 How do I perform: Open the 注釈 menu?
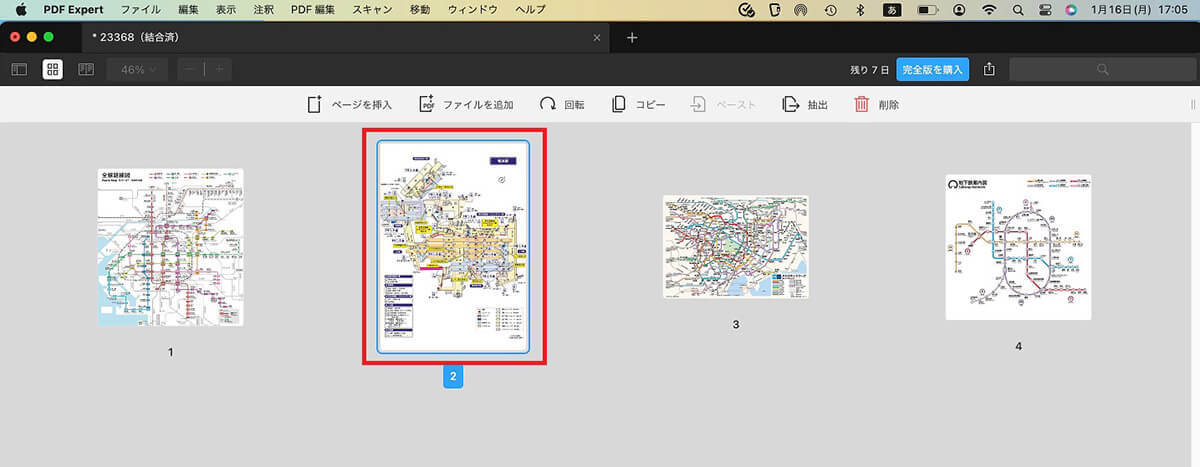(264, 10)
